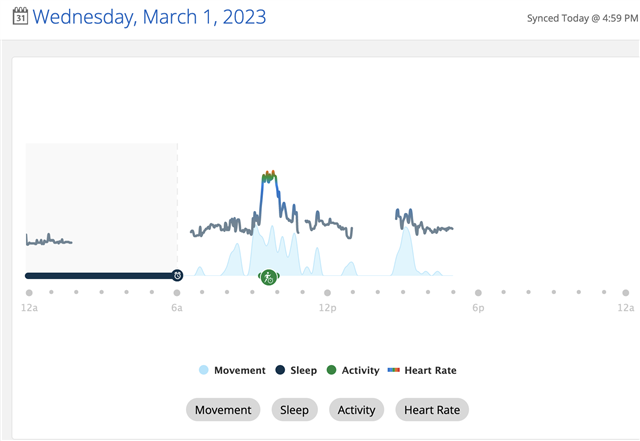
Task: Click the Activity legend green dot
Action: [332, 370]
